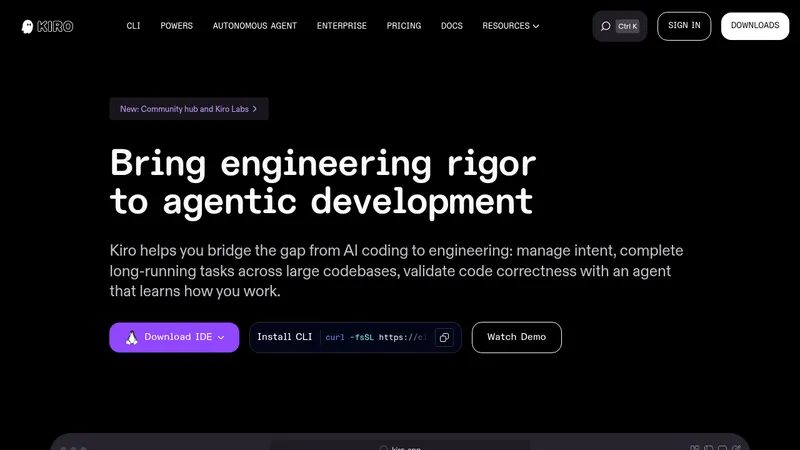Click the Watch Demo button
Viewport: 800px width, 450px height.
pos(516,337)
